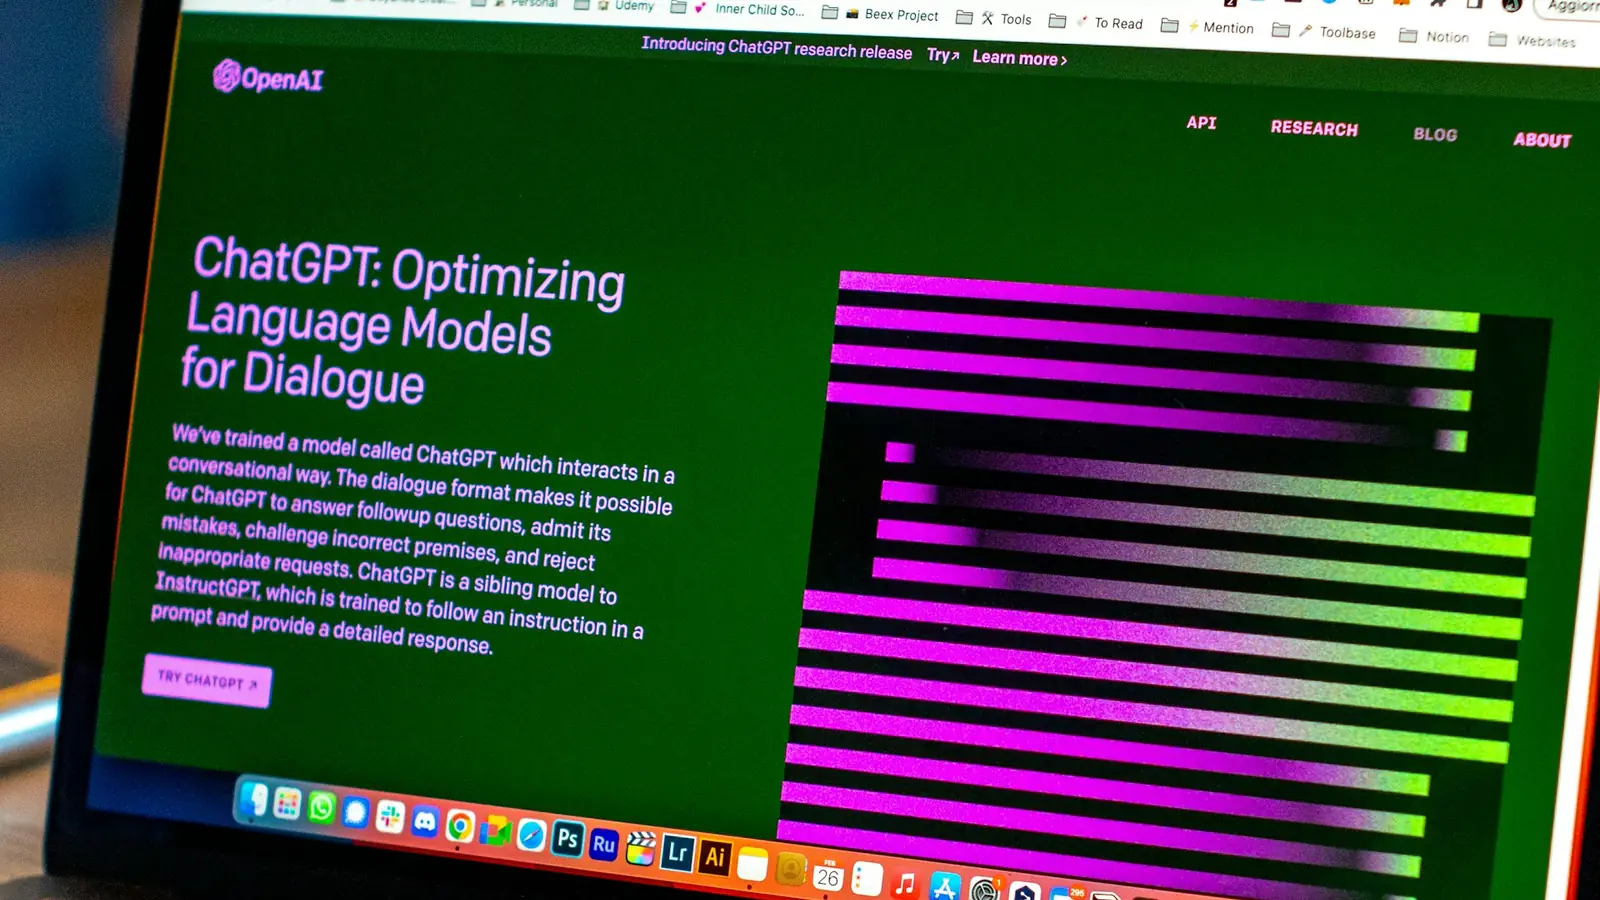
Task: Click the Google Chrome dock icon
Action: [x=460, y=826]
